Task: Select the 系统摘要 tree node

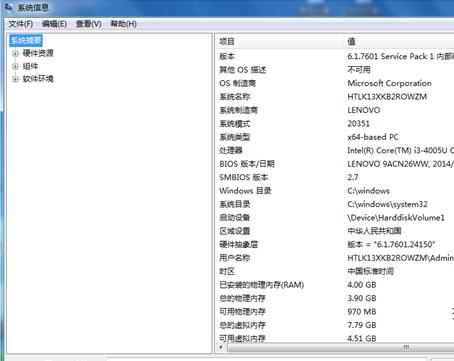Action: pyautogui.click(x=26, y=41)
